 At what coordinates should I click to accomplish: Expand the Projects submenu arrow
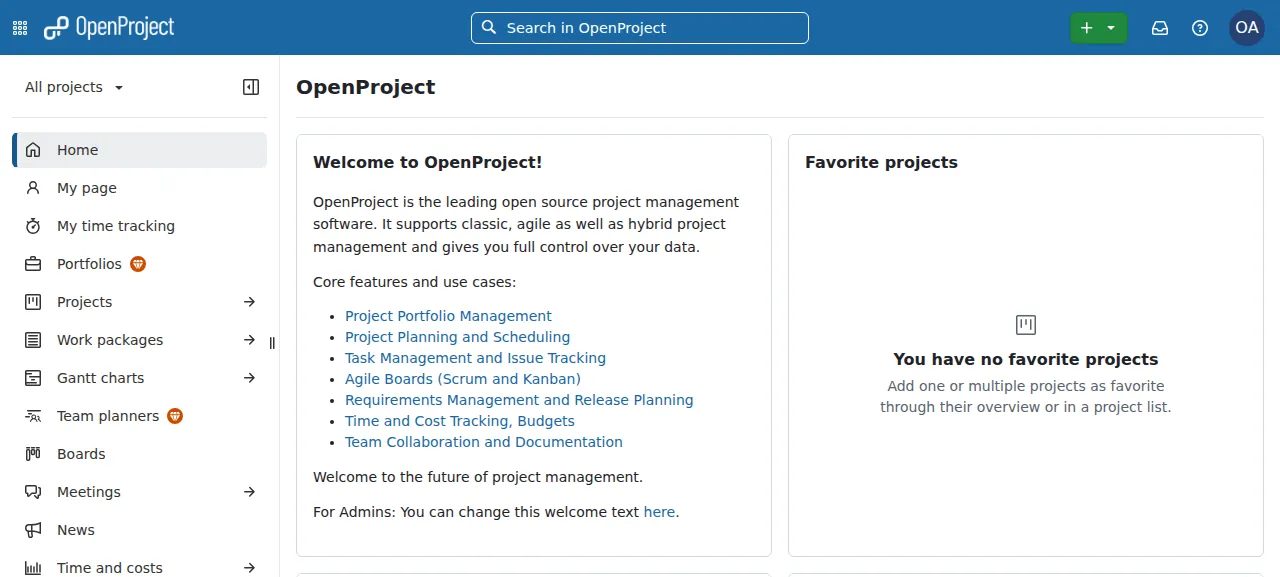[x=250, y=302]
